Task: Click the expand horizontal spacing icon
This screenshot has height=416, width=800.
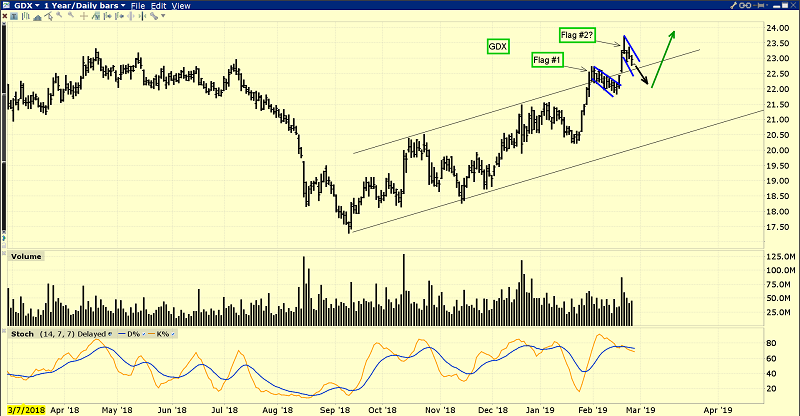Action: click(x=131, y=16)
